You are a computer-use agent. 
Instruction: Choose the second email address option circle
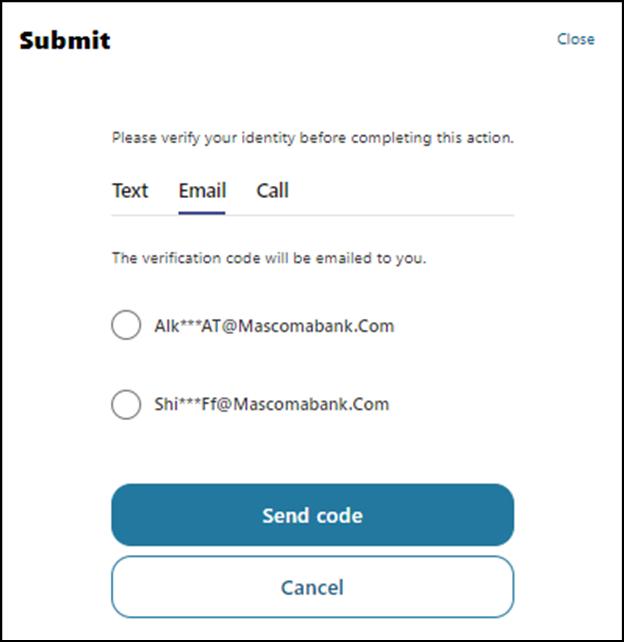pyautogui.click(x=126, y=405)
